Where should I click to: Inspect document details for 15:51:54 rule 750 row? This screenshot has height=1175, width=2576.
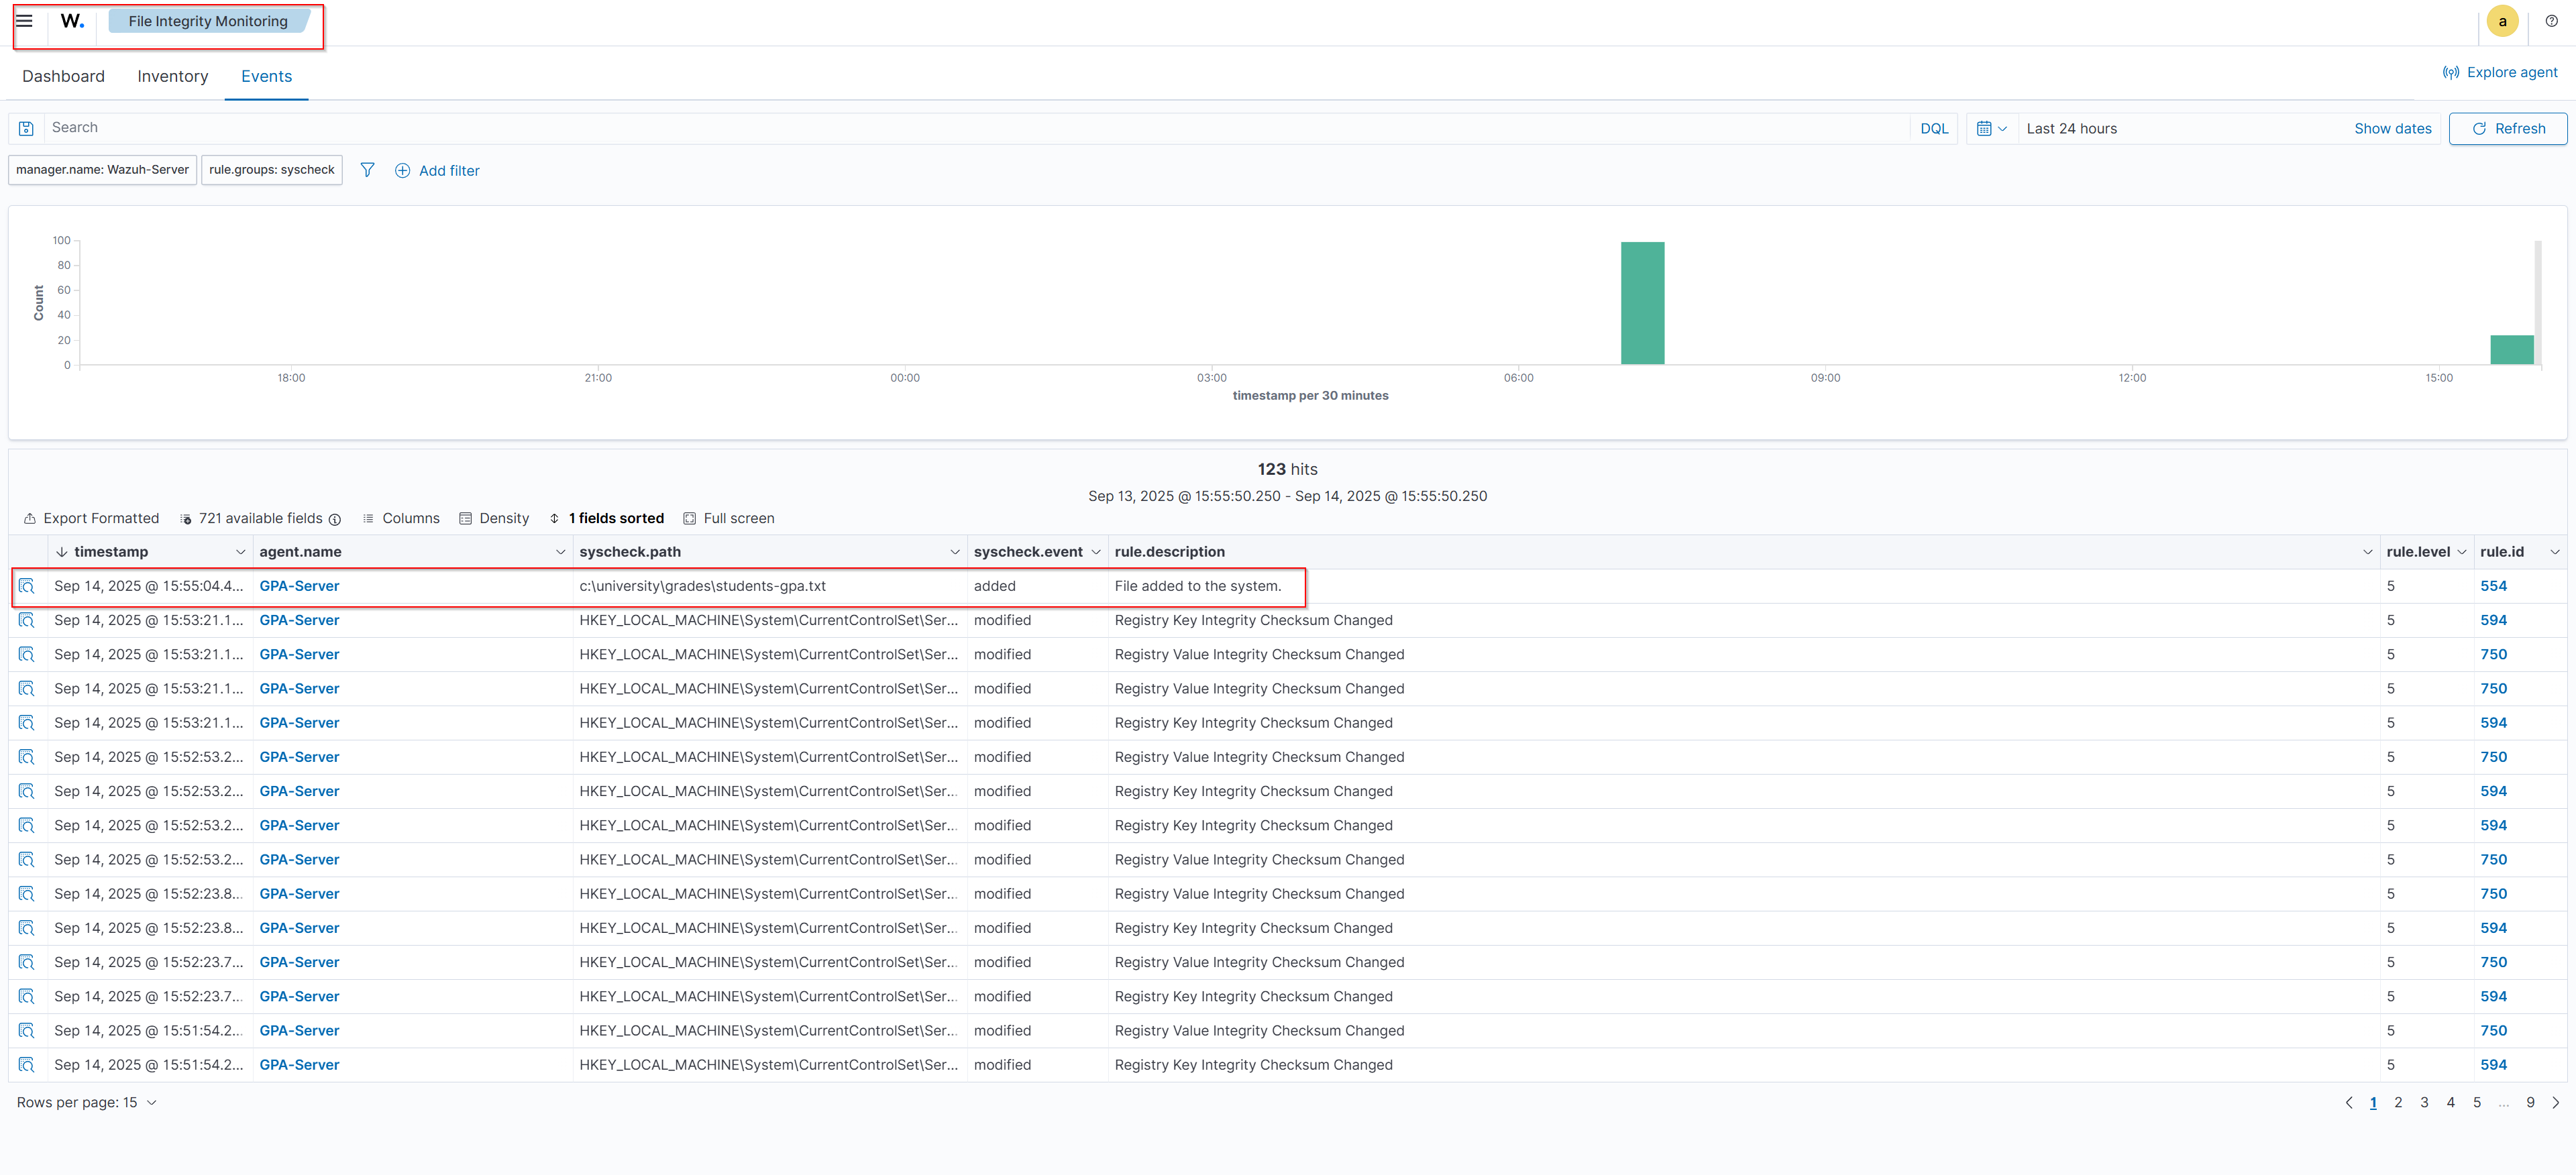tap(27, 1031)
